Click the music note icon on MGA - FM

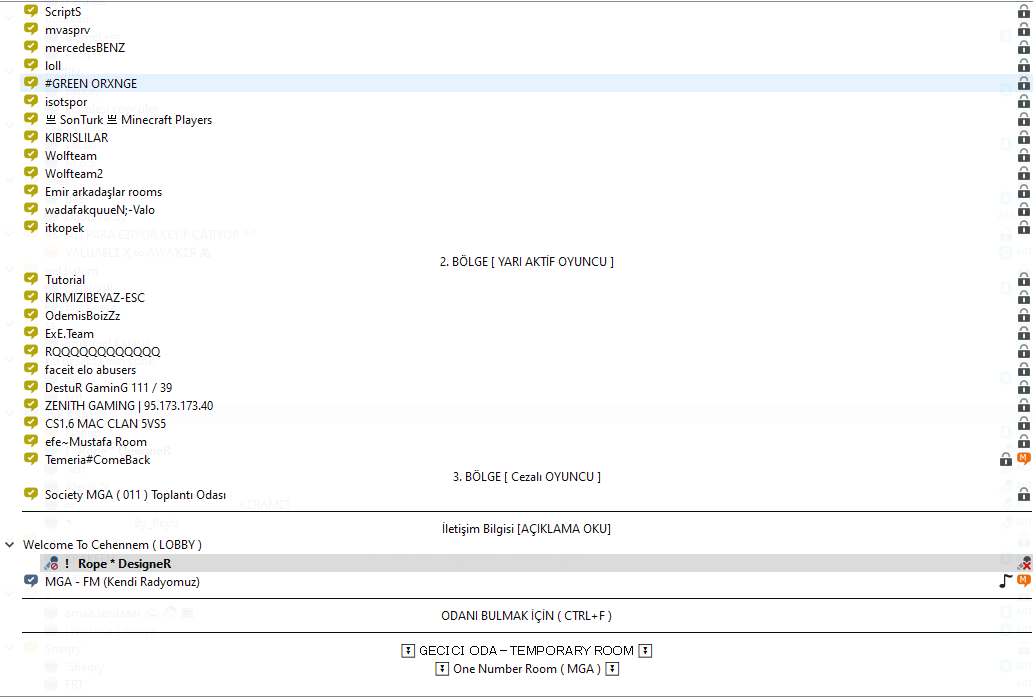[x=1005, y=580]
